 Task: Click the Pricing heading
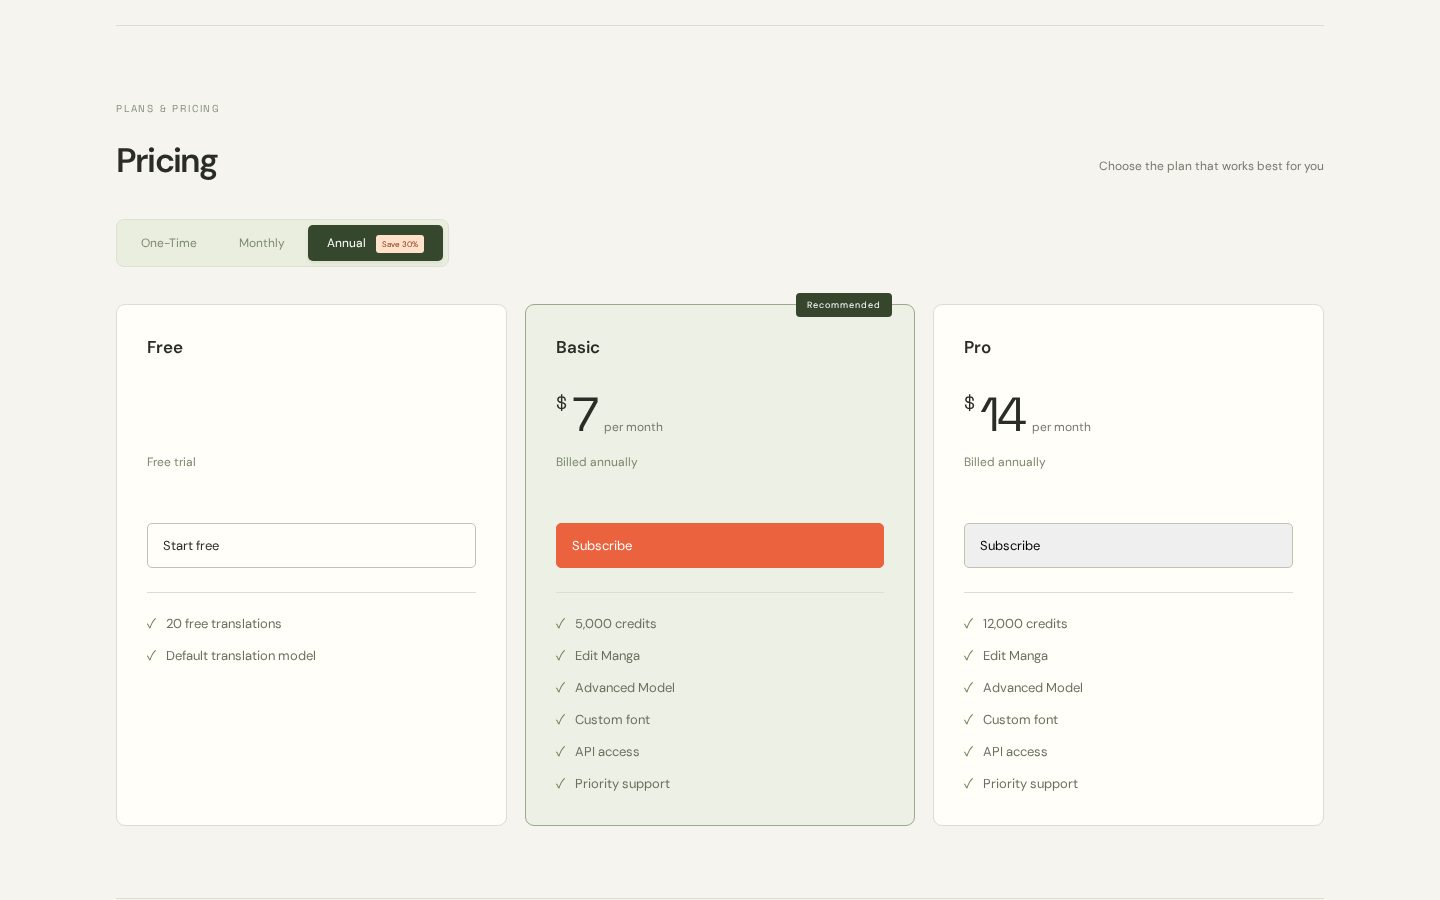point(167,161)
